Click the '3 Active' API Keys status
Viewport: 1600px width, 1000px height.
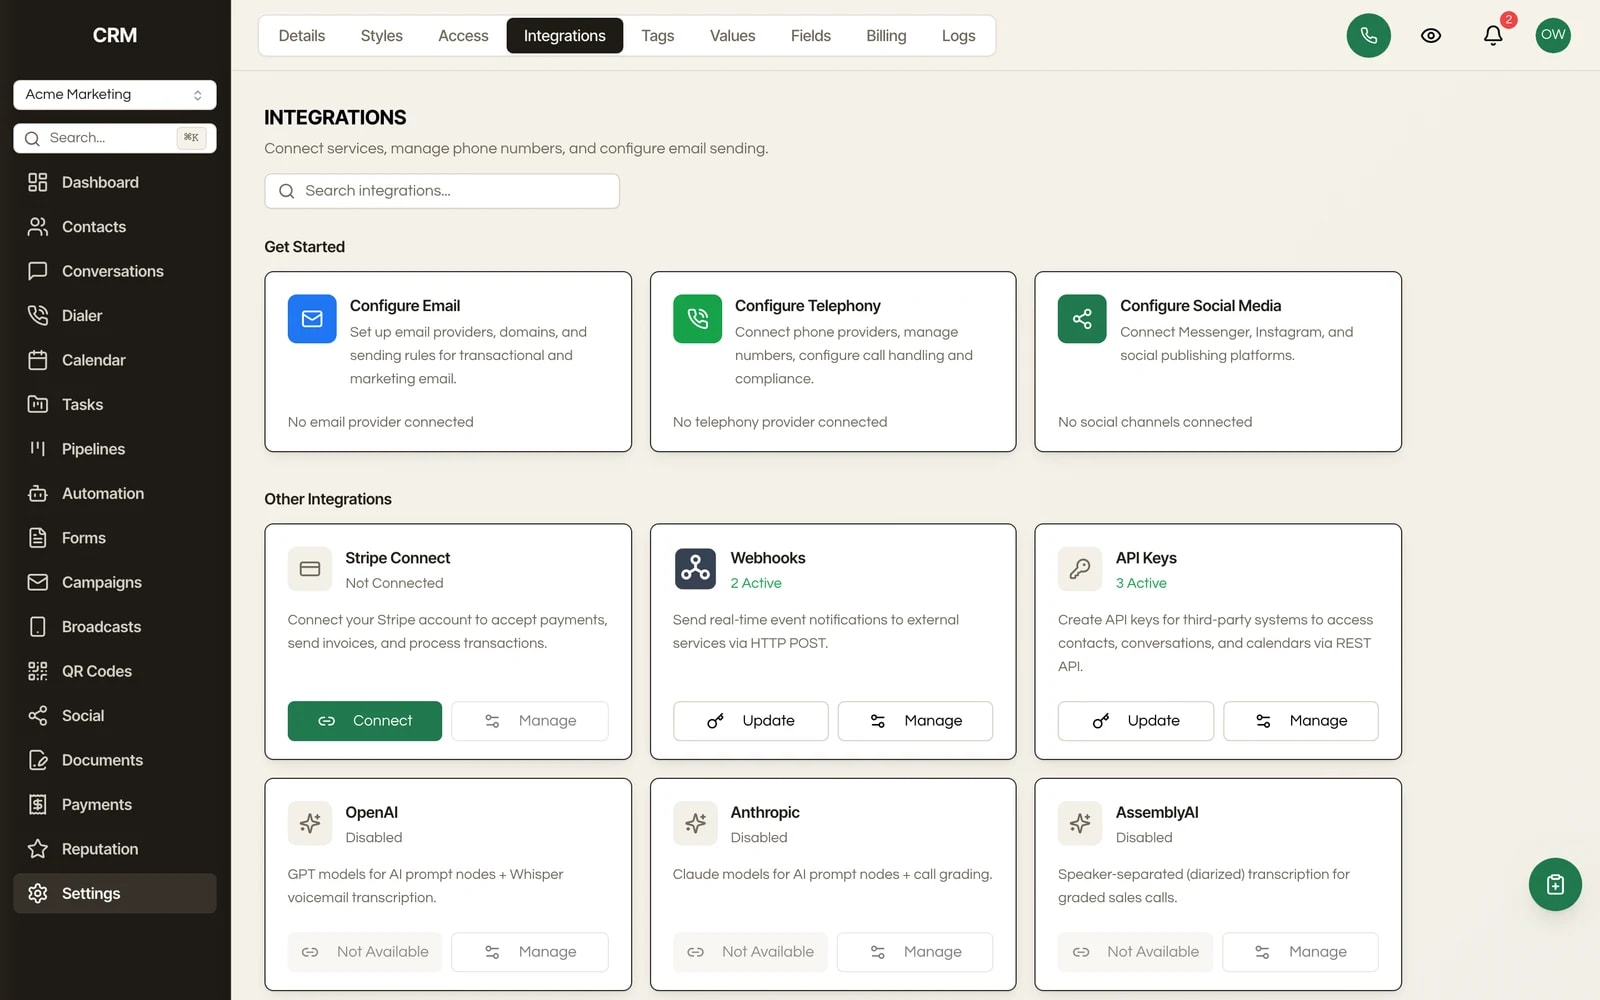[x=1141, y=583]
